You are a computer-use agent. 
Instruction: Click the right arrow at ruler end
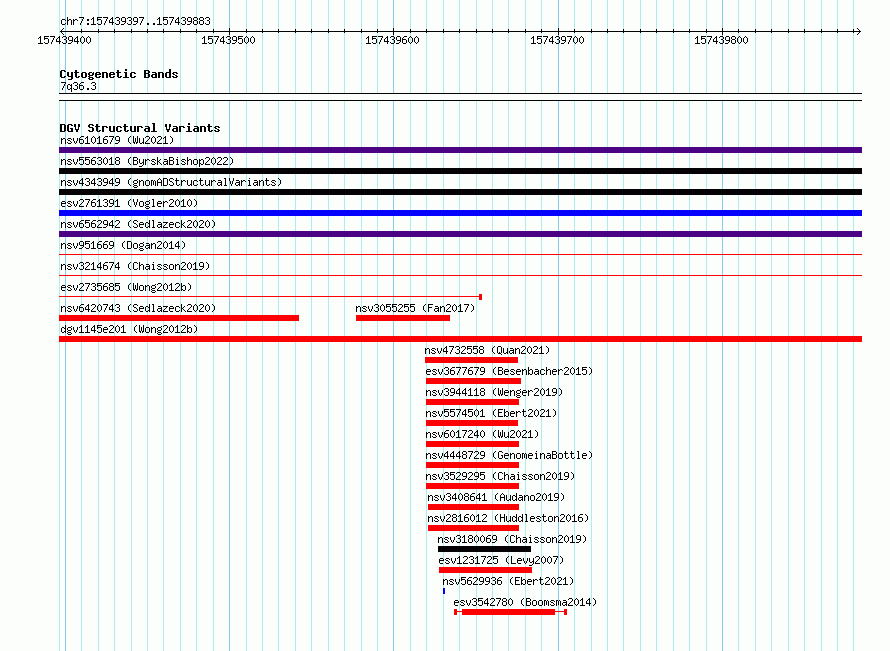click(858, 31)
